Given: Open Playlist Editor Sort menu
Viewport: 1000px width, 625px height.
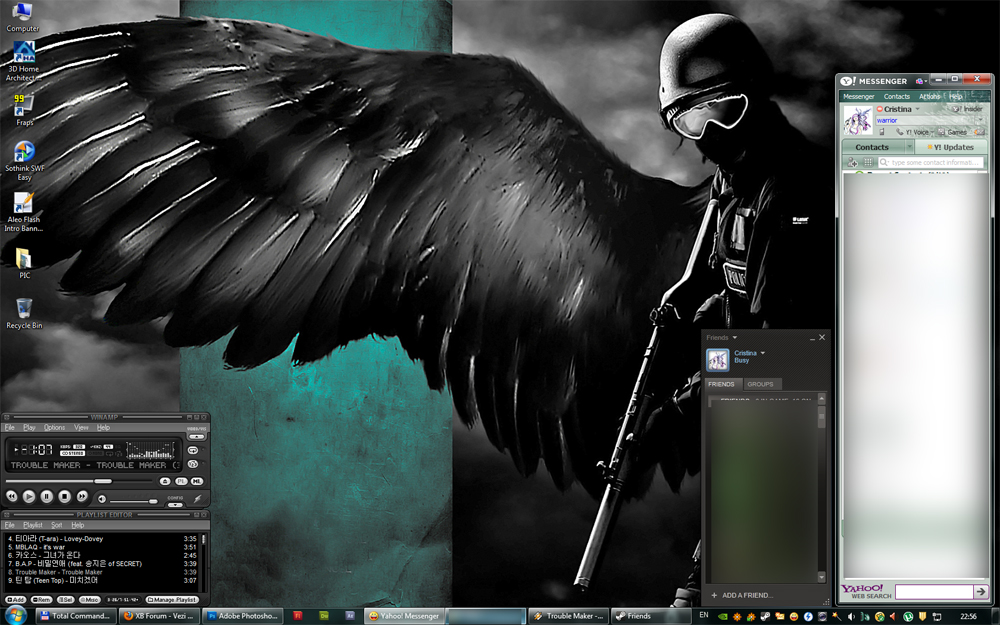Looking at the screenshot, I should click(x=57, y=525).
